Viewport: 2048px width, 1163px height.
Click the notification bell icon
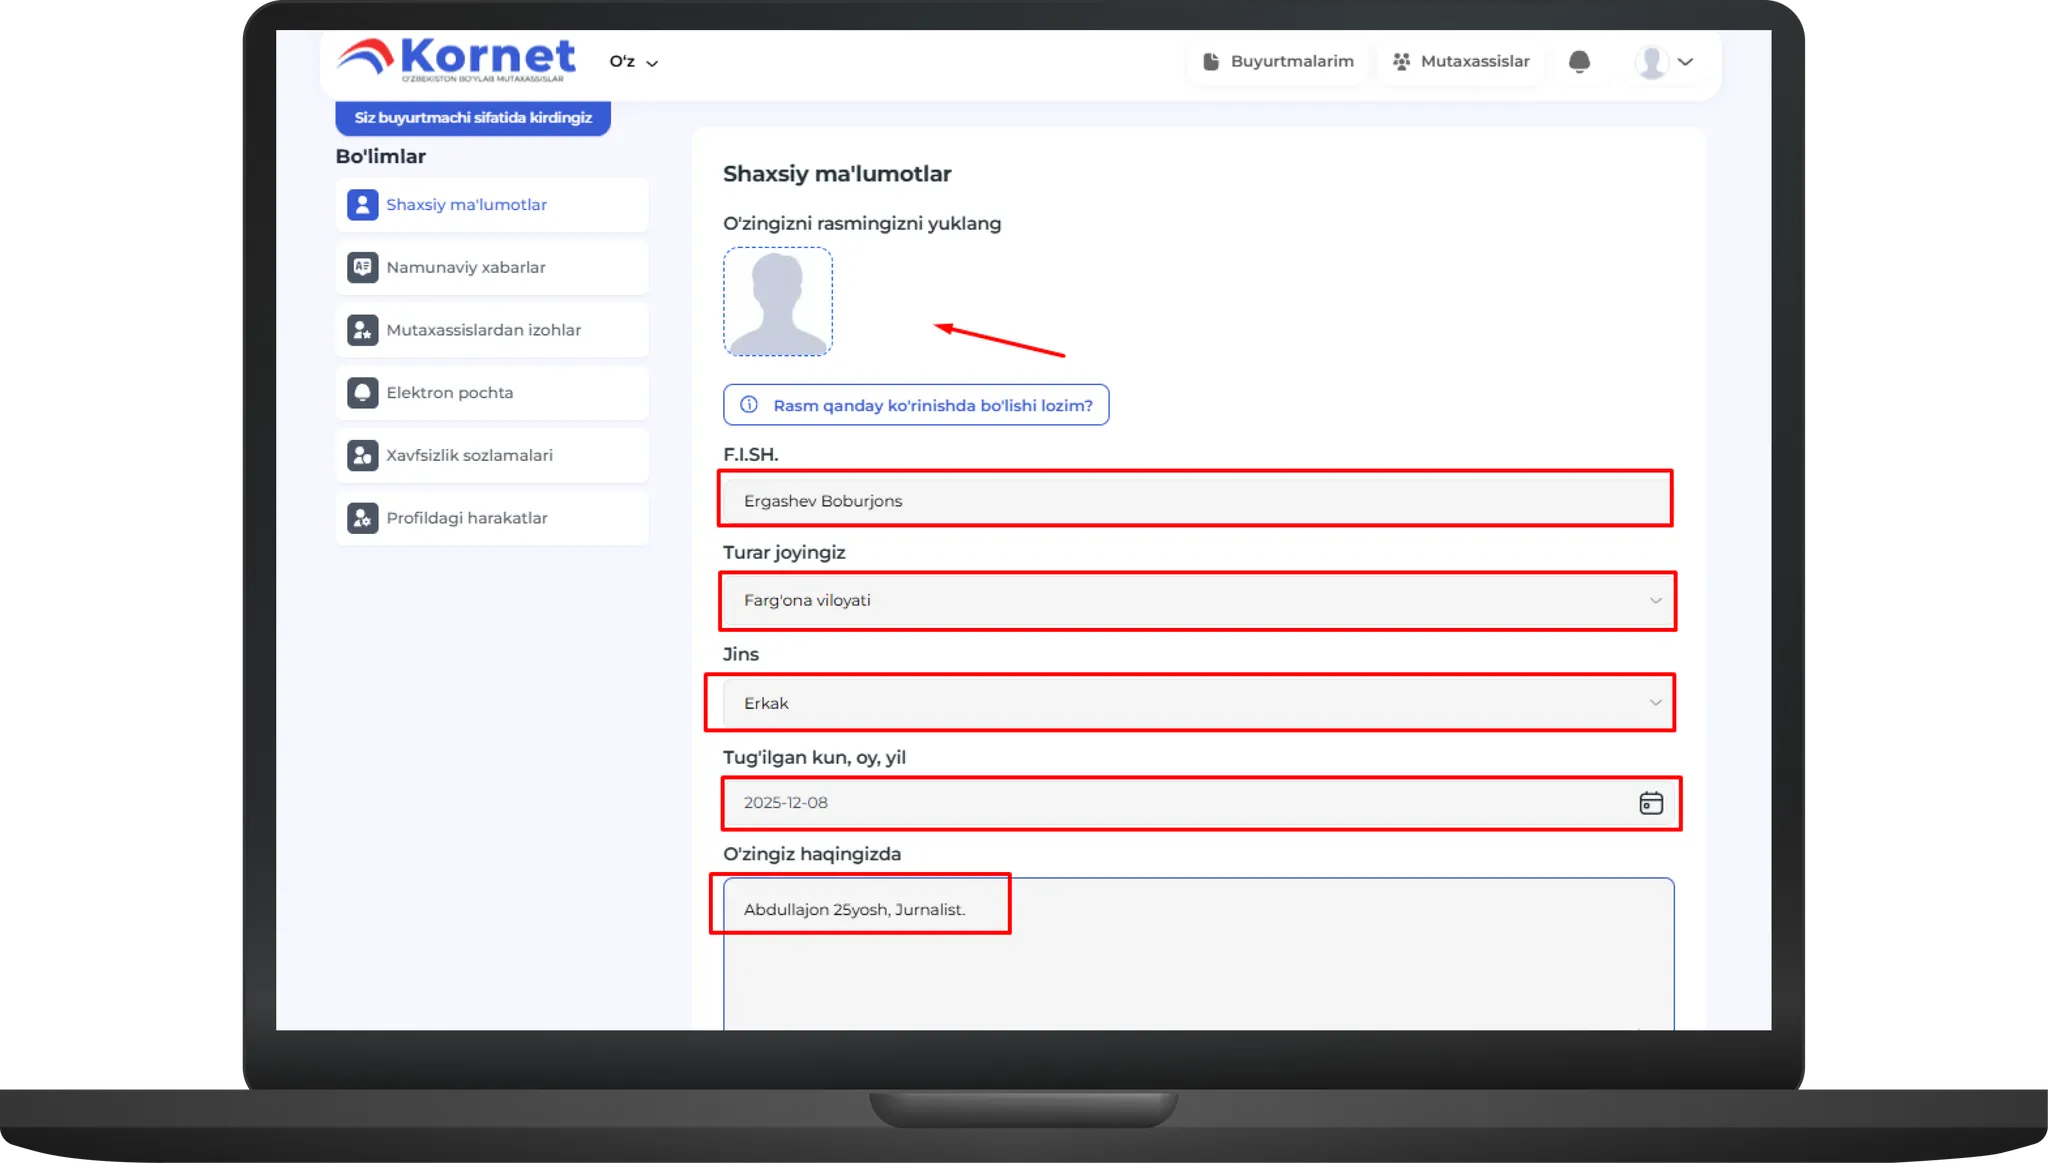tap(1579, 62)
